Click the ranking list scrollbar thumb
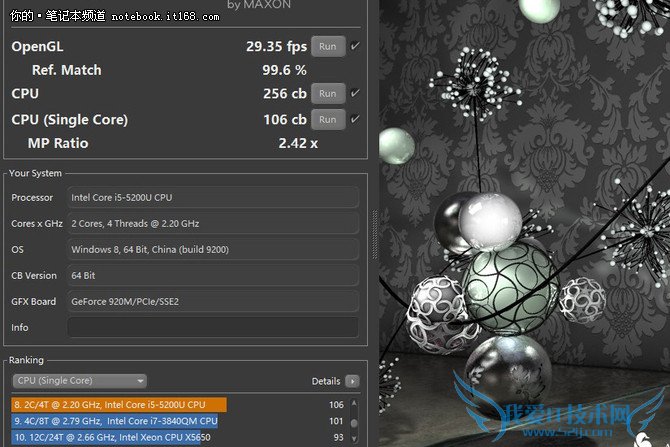Viewport: 670px width, 447px height. (x=354, y=423)
